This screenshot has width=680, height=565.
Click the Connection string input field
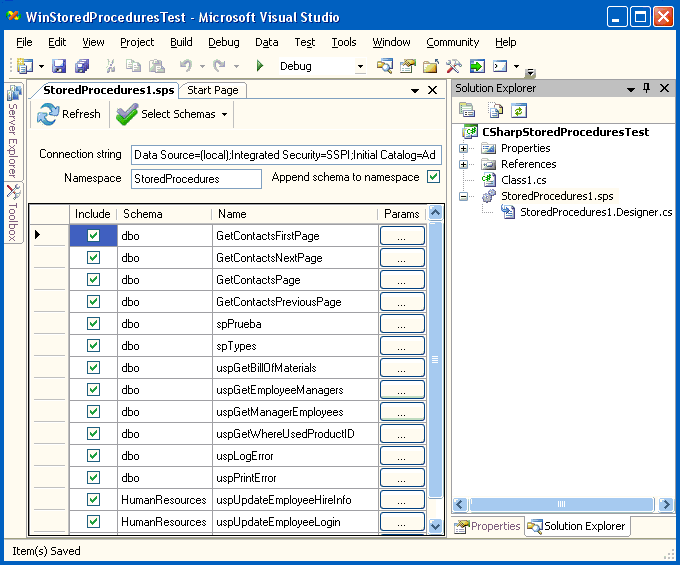(x=286, y=155)
